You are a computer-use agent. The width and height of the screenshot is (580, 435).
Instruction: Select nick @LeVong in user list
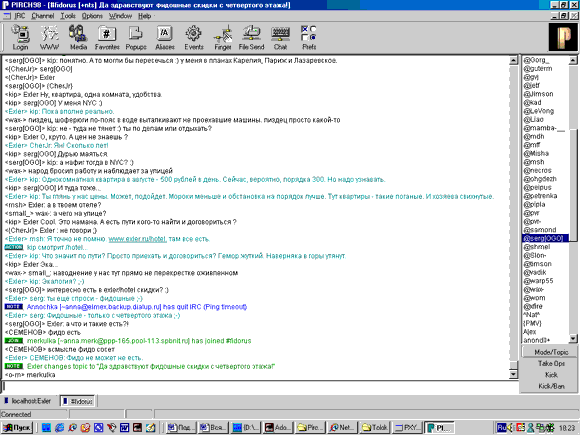[539, 111]
